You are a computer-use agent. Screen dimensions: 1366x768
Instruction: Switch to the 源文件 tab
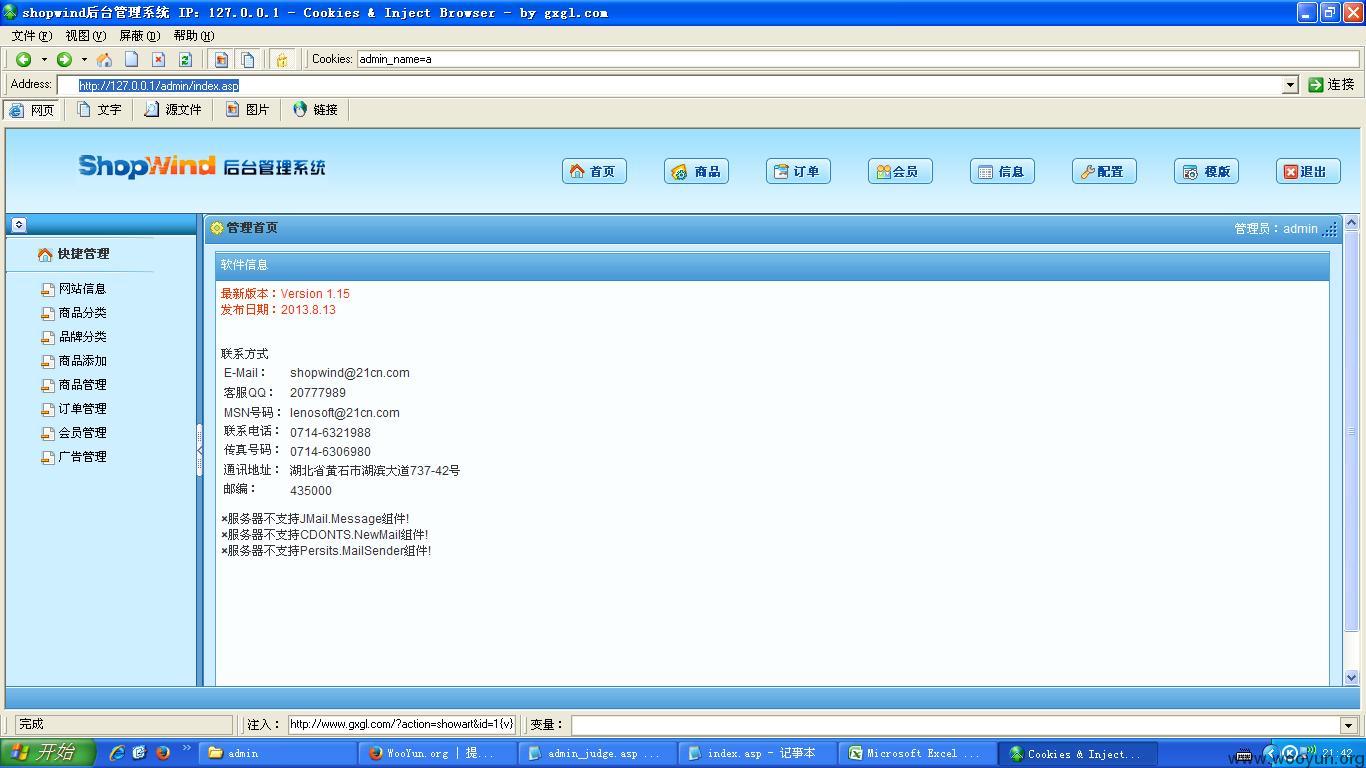click(172, 110)
